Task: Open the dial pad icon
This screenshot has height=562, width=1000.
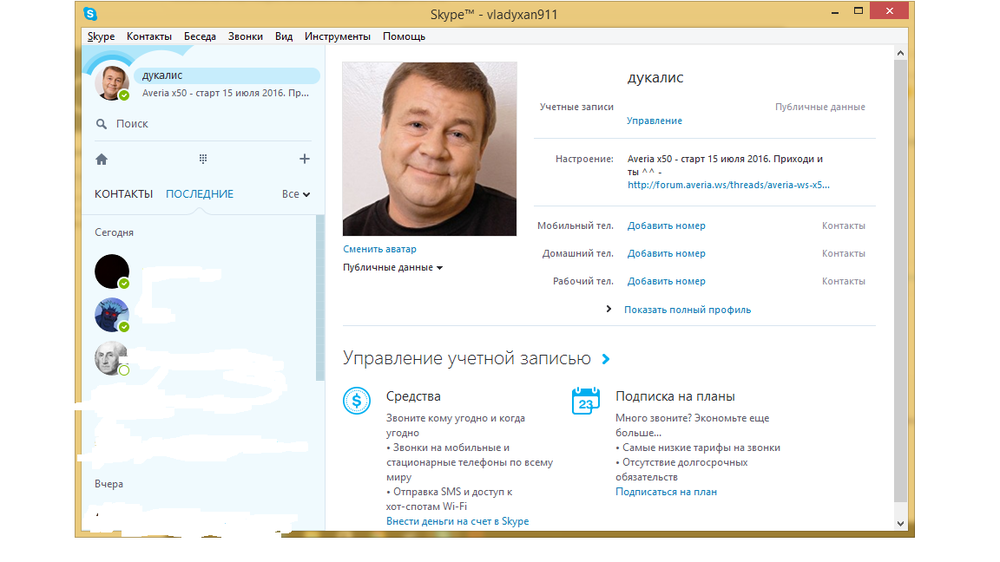Action: [203, 159]
